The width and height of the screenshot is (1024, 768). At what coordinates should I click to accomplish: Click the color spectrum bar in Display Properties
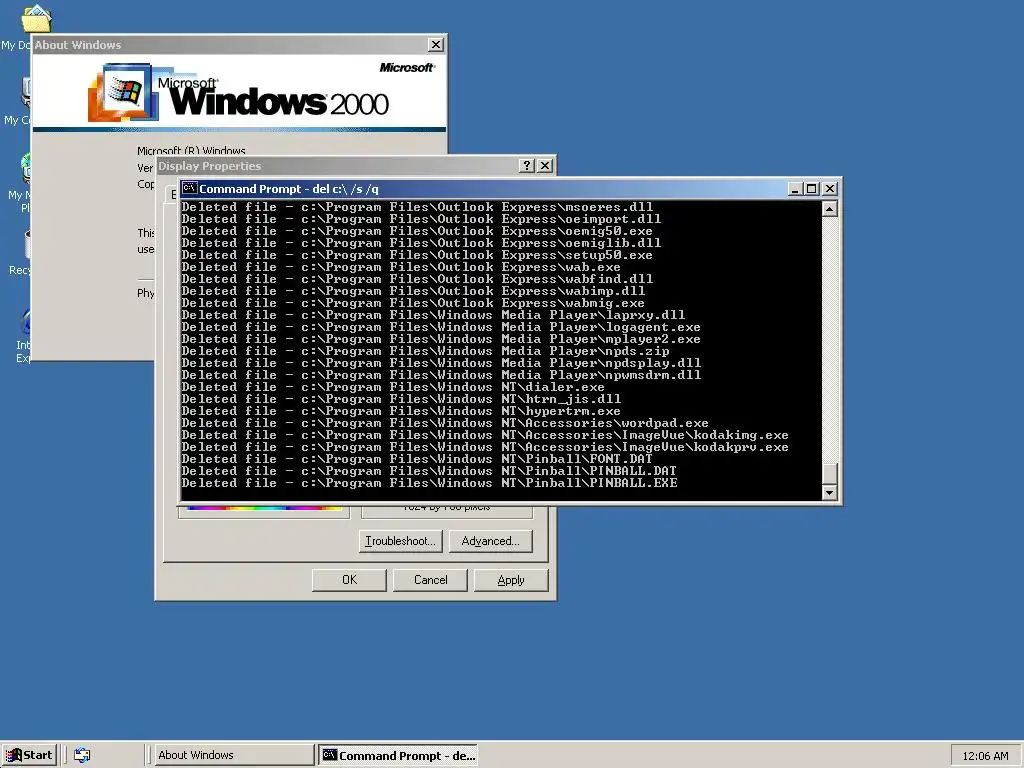click(264, 507)
